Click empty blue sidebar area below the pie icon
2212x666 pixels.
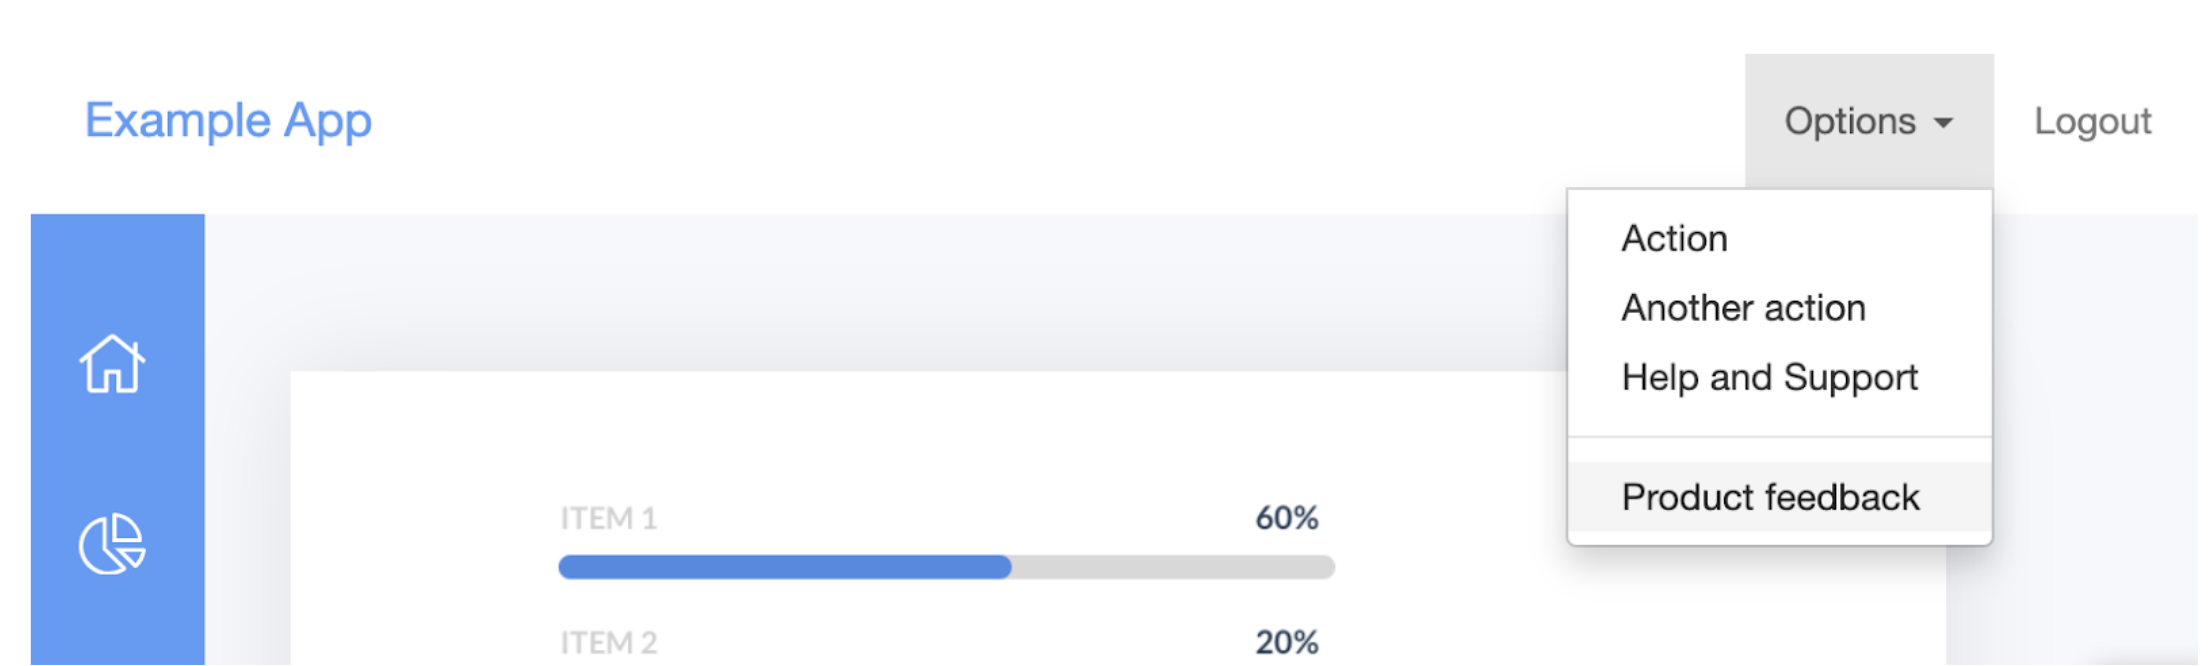tap(117, 625)
